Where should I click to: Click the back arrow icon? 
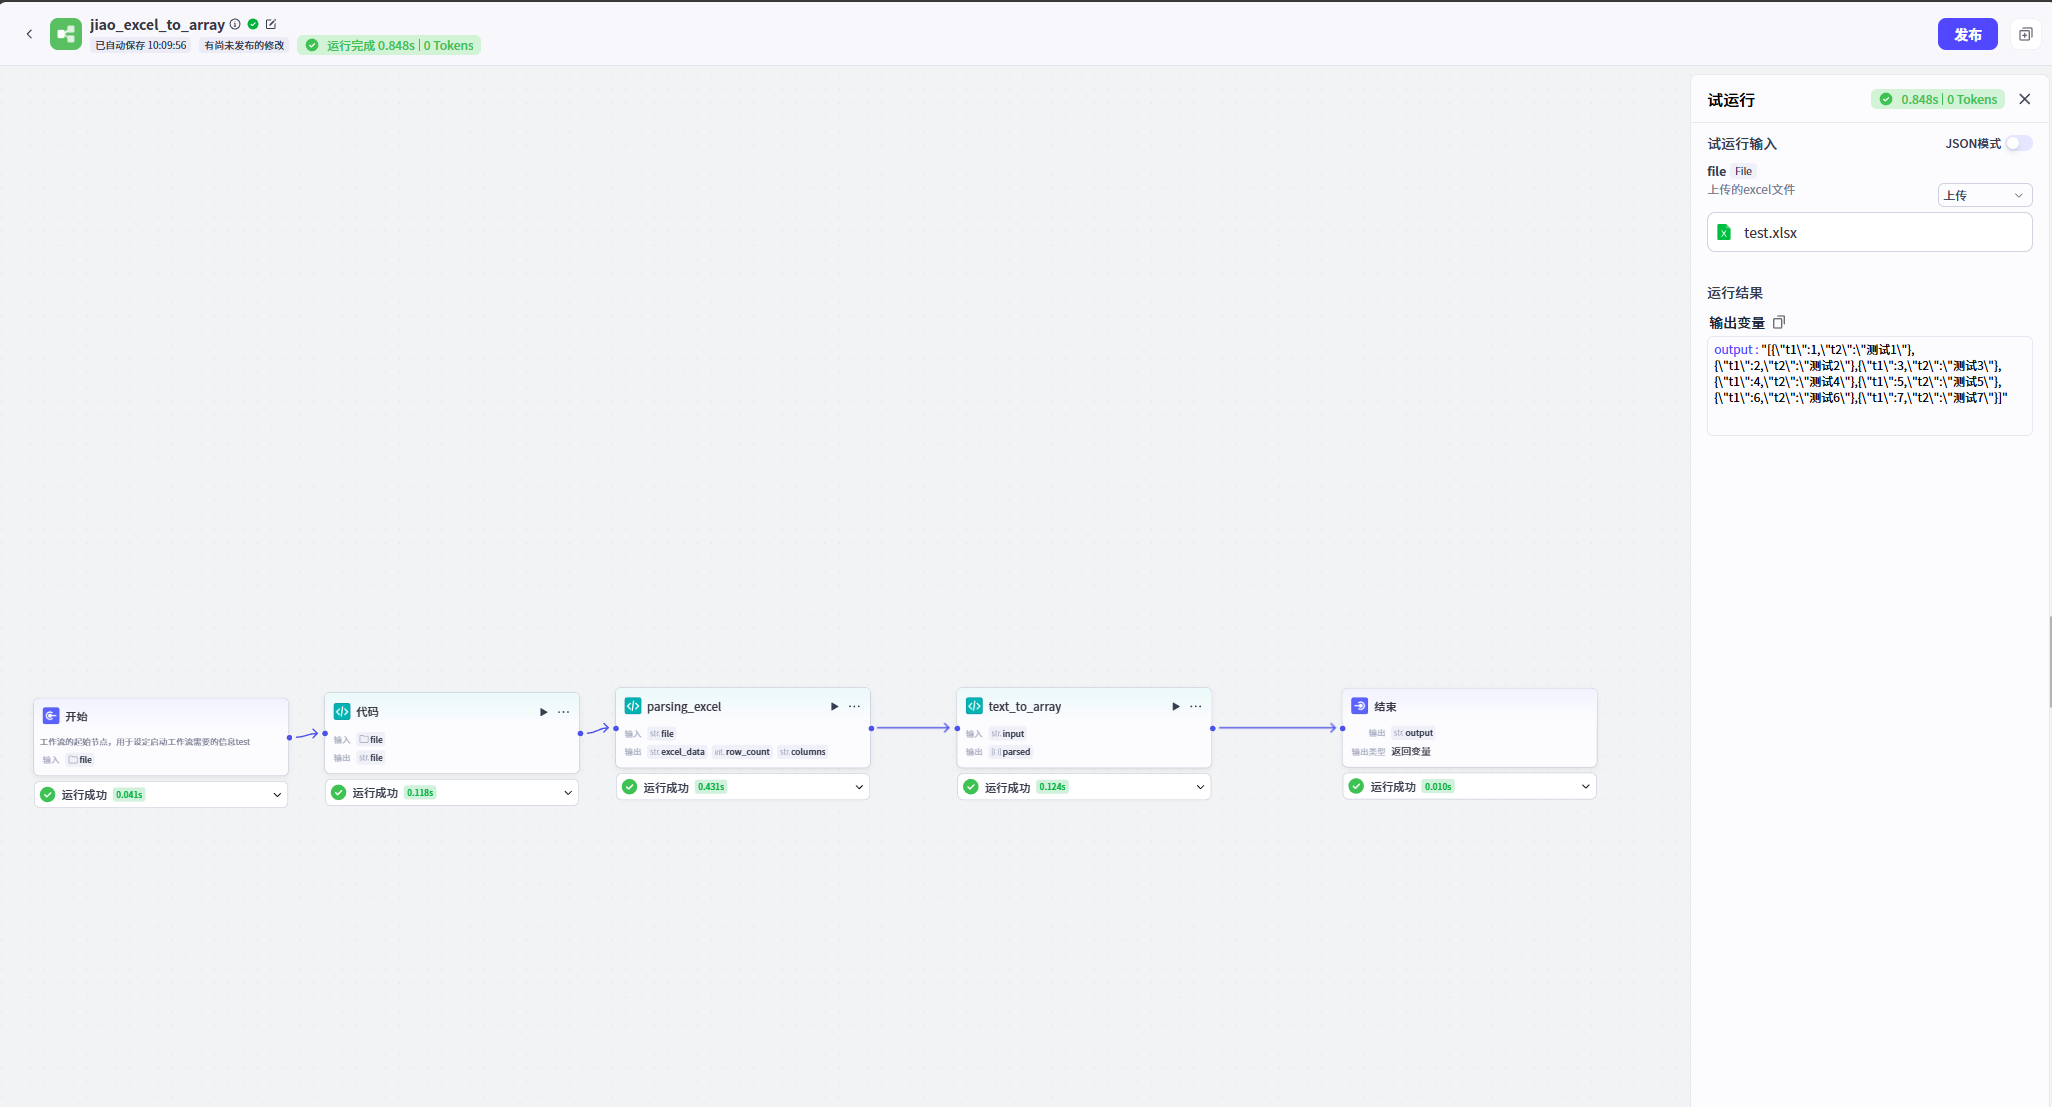tap(29, 34)
